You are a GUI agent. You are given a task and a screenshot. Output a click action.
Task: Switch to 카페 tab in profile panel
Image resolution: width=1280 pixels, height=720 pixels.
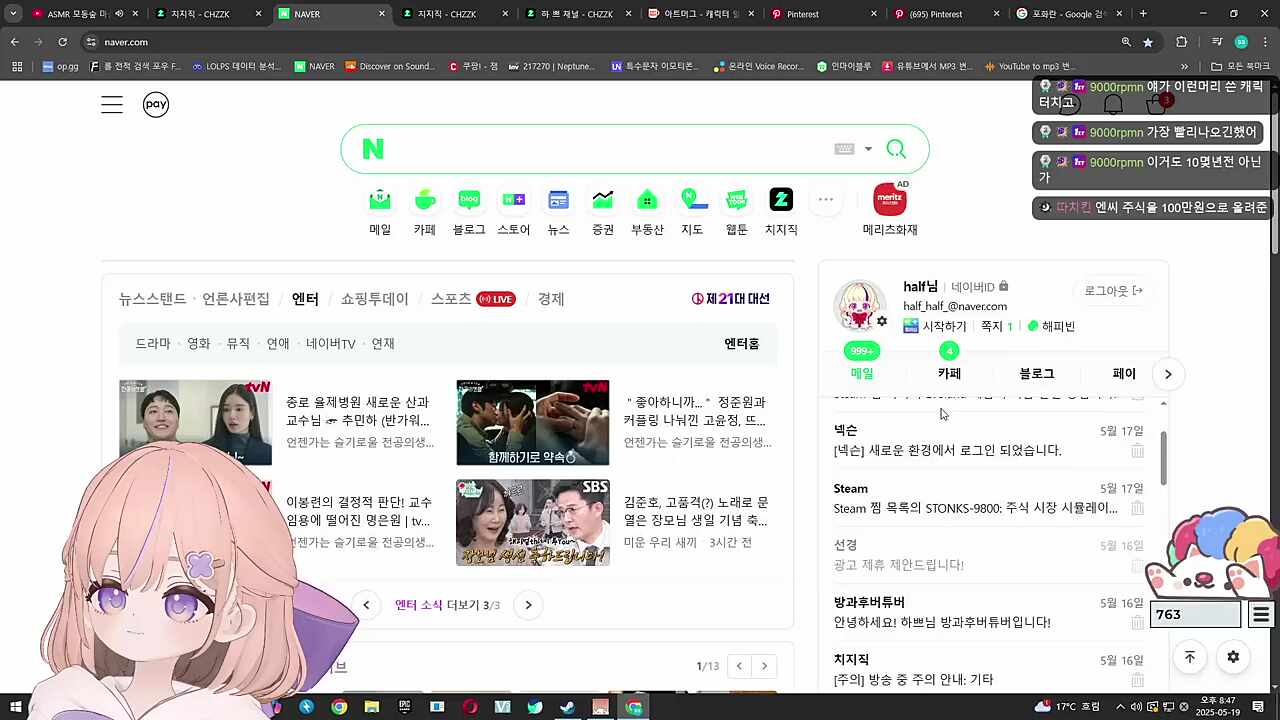point(949,373)
